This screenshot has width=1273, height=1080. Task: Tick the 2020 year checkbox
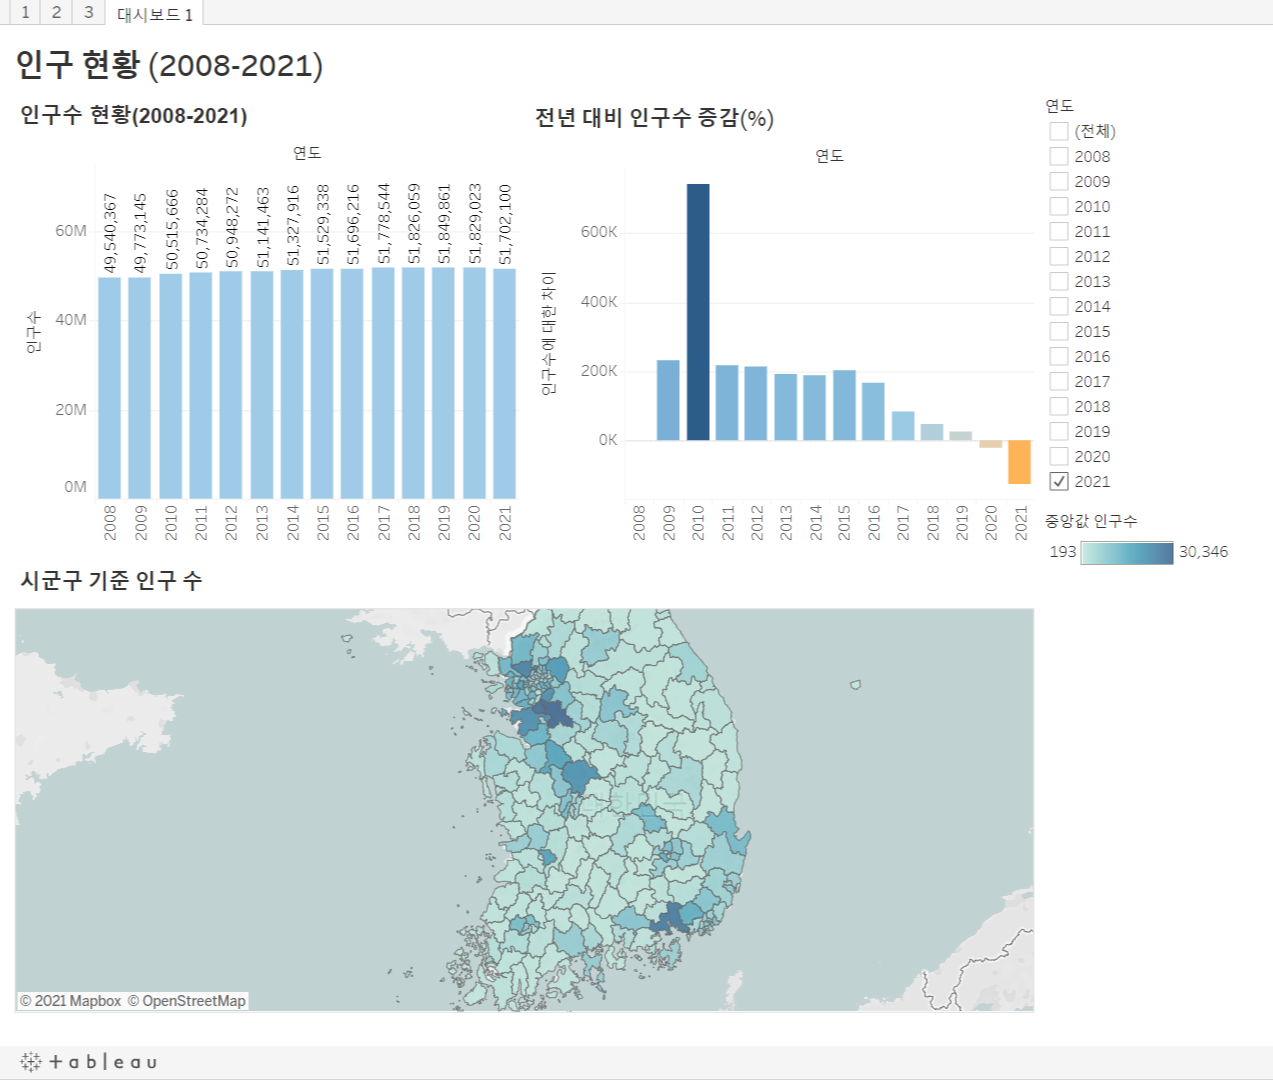click(1059, 456)
